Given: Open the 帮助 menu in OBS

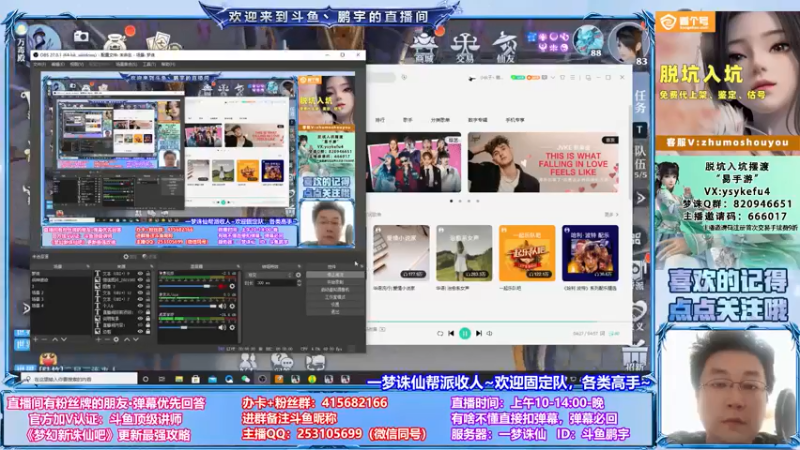Looking at the screenshot, I should [x=168, y=64].
